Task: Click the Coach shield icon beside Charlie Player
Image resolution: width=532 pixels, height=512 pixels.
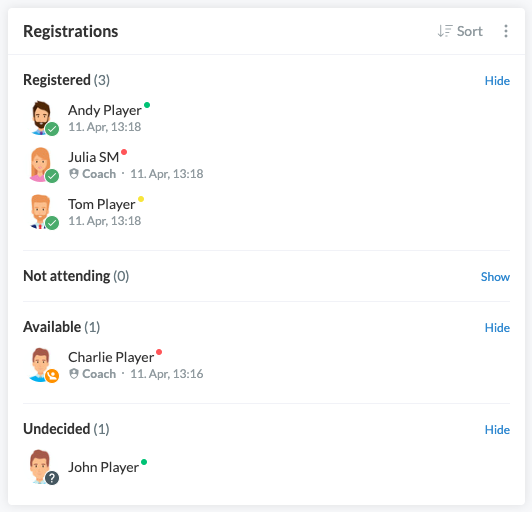Action: (x=74, y=374)
